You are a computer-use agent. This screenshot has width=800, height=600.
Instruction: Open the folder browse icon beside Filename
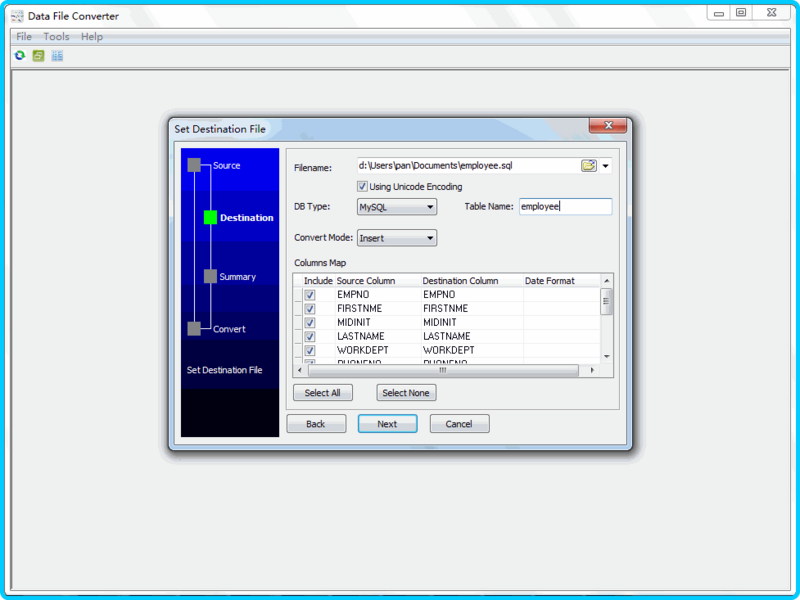pos(588,166)
